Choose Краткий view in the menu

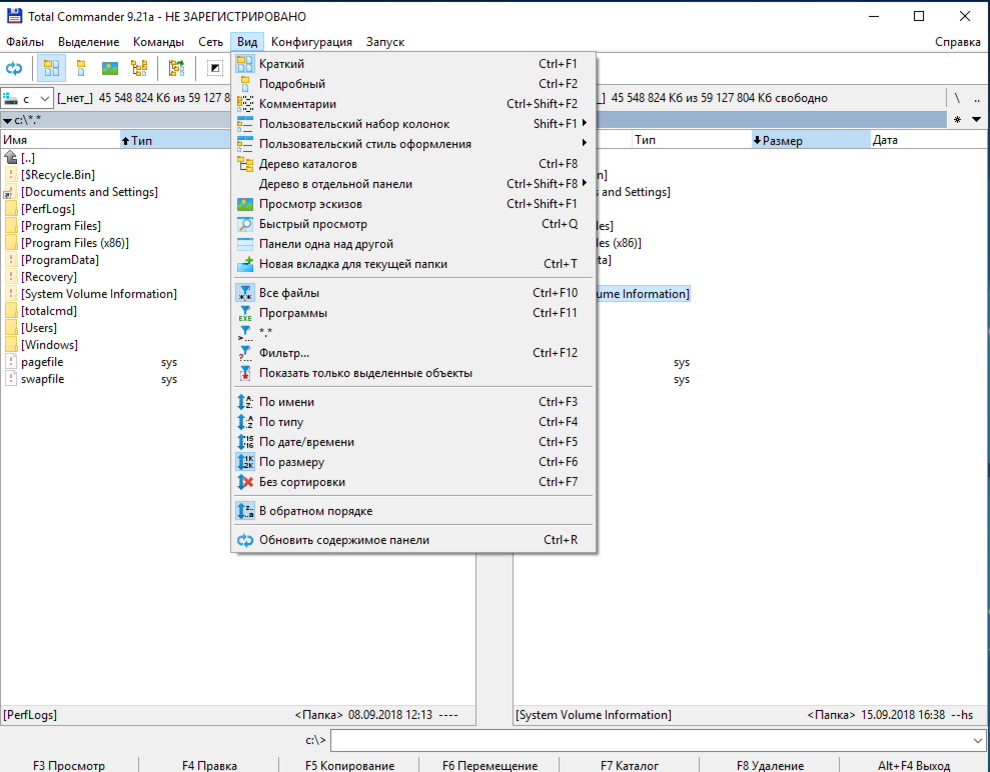pos(414,64)
